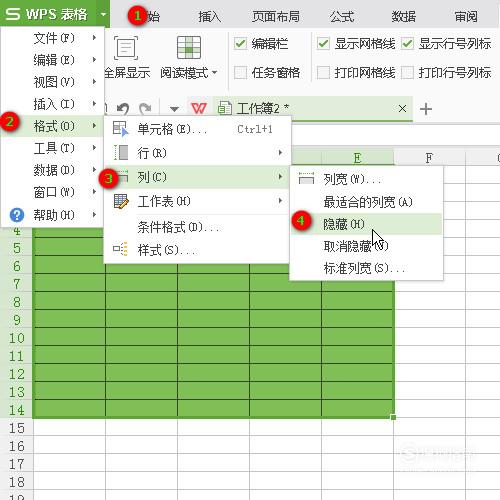Click the red WPS W icon
500x500 pixels.
pos(199,108)
